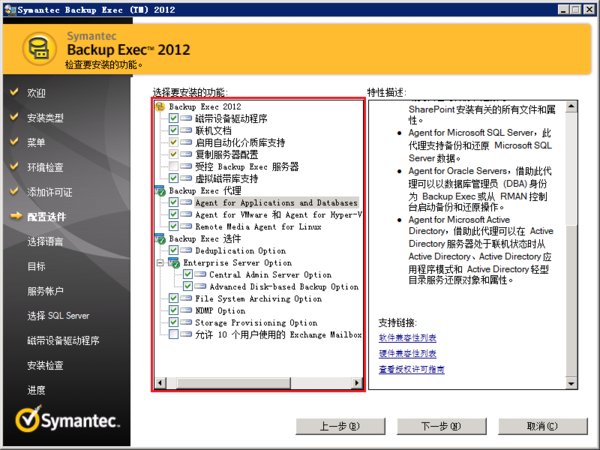Image resolution: width=600 pixels, height=450 pixels.
Task: Toggle Remote Media Agent for Linux checkbox
Action: [173, 226]
